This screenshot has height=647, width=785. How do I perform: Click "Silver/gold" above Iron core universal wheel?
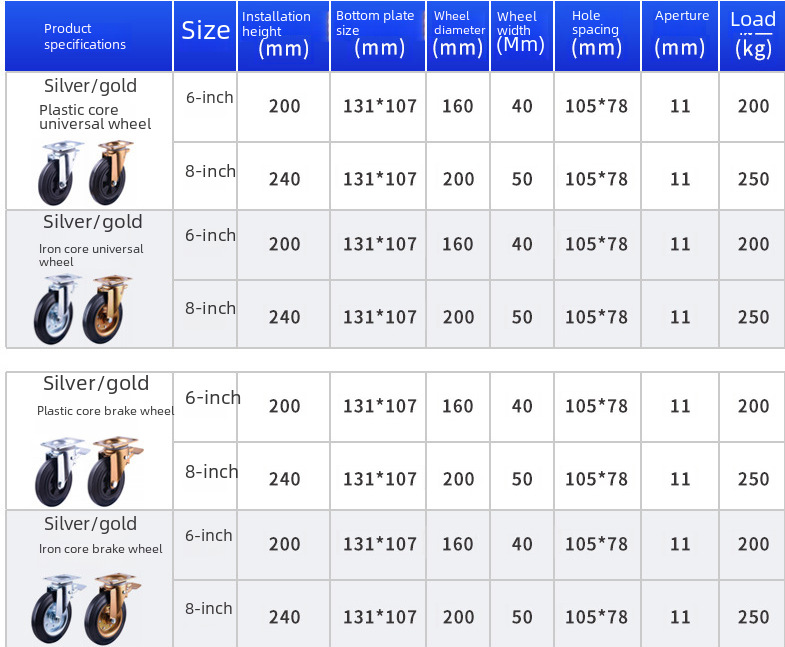pos(93,222)
